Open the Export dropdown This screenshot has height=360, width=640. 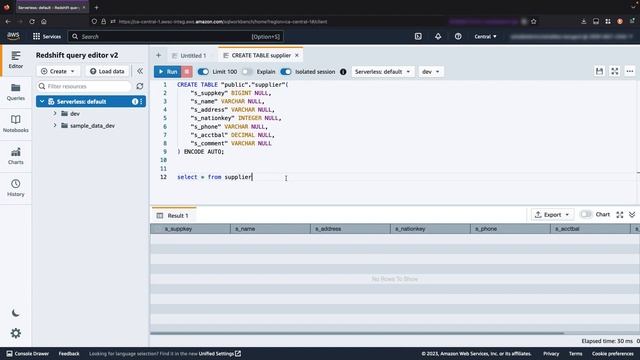[552, 215]
